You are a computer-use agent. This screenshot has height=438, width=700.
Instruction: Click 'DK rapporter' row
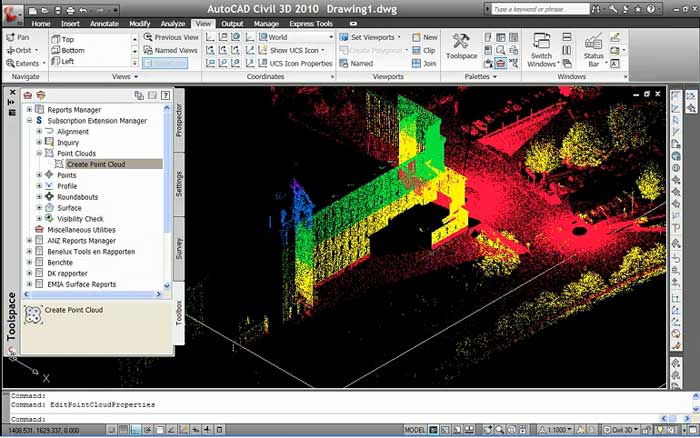coord(67,273)
